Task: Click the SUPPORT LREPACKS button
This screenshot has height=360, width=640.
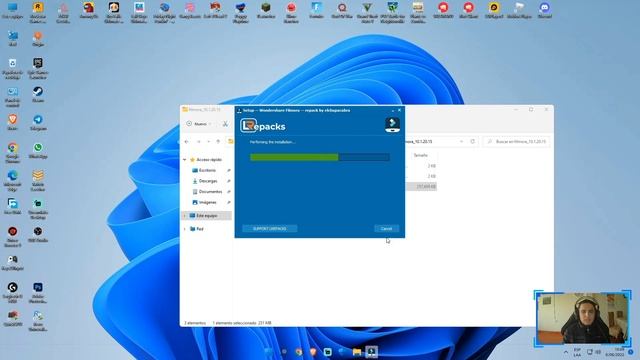Action: [x=269, y=229]
